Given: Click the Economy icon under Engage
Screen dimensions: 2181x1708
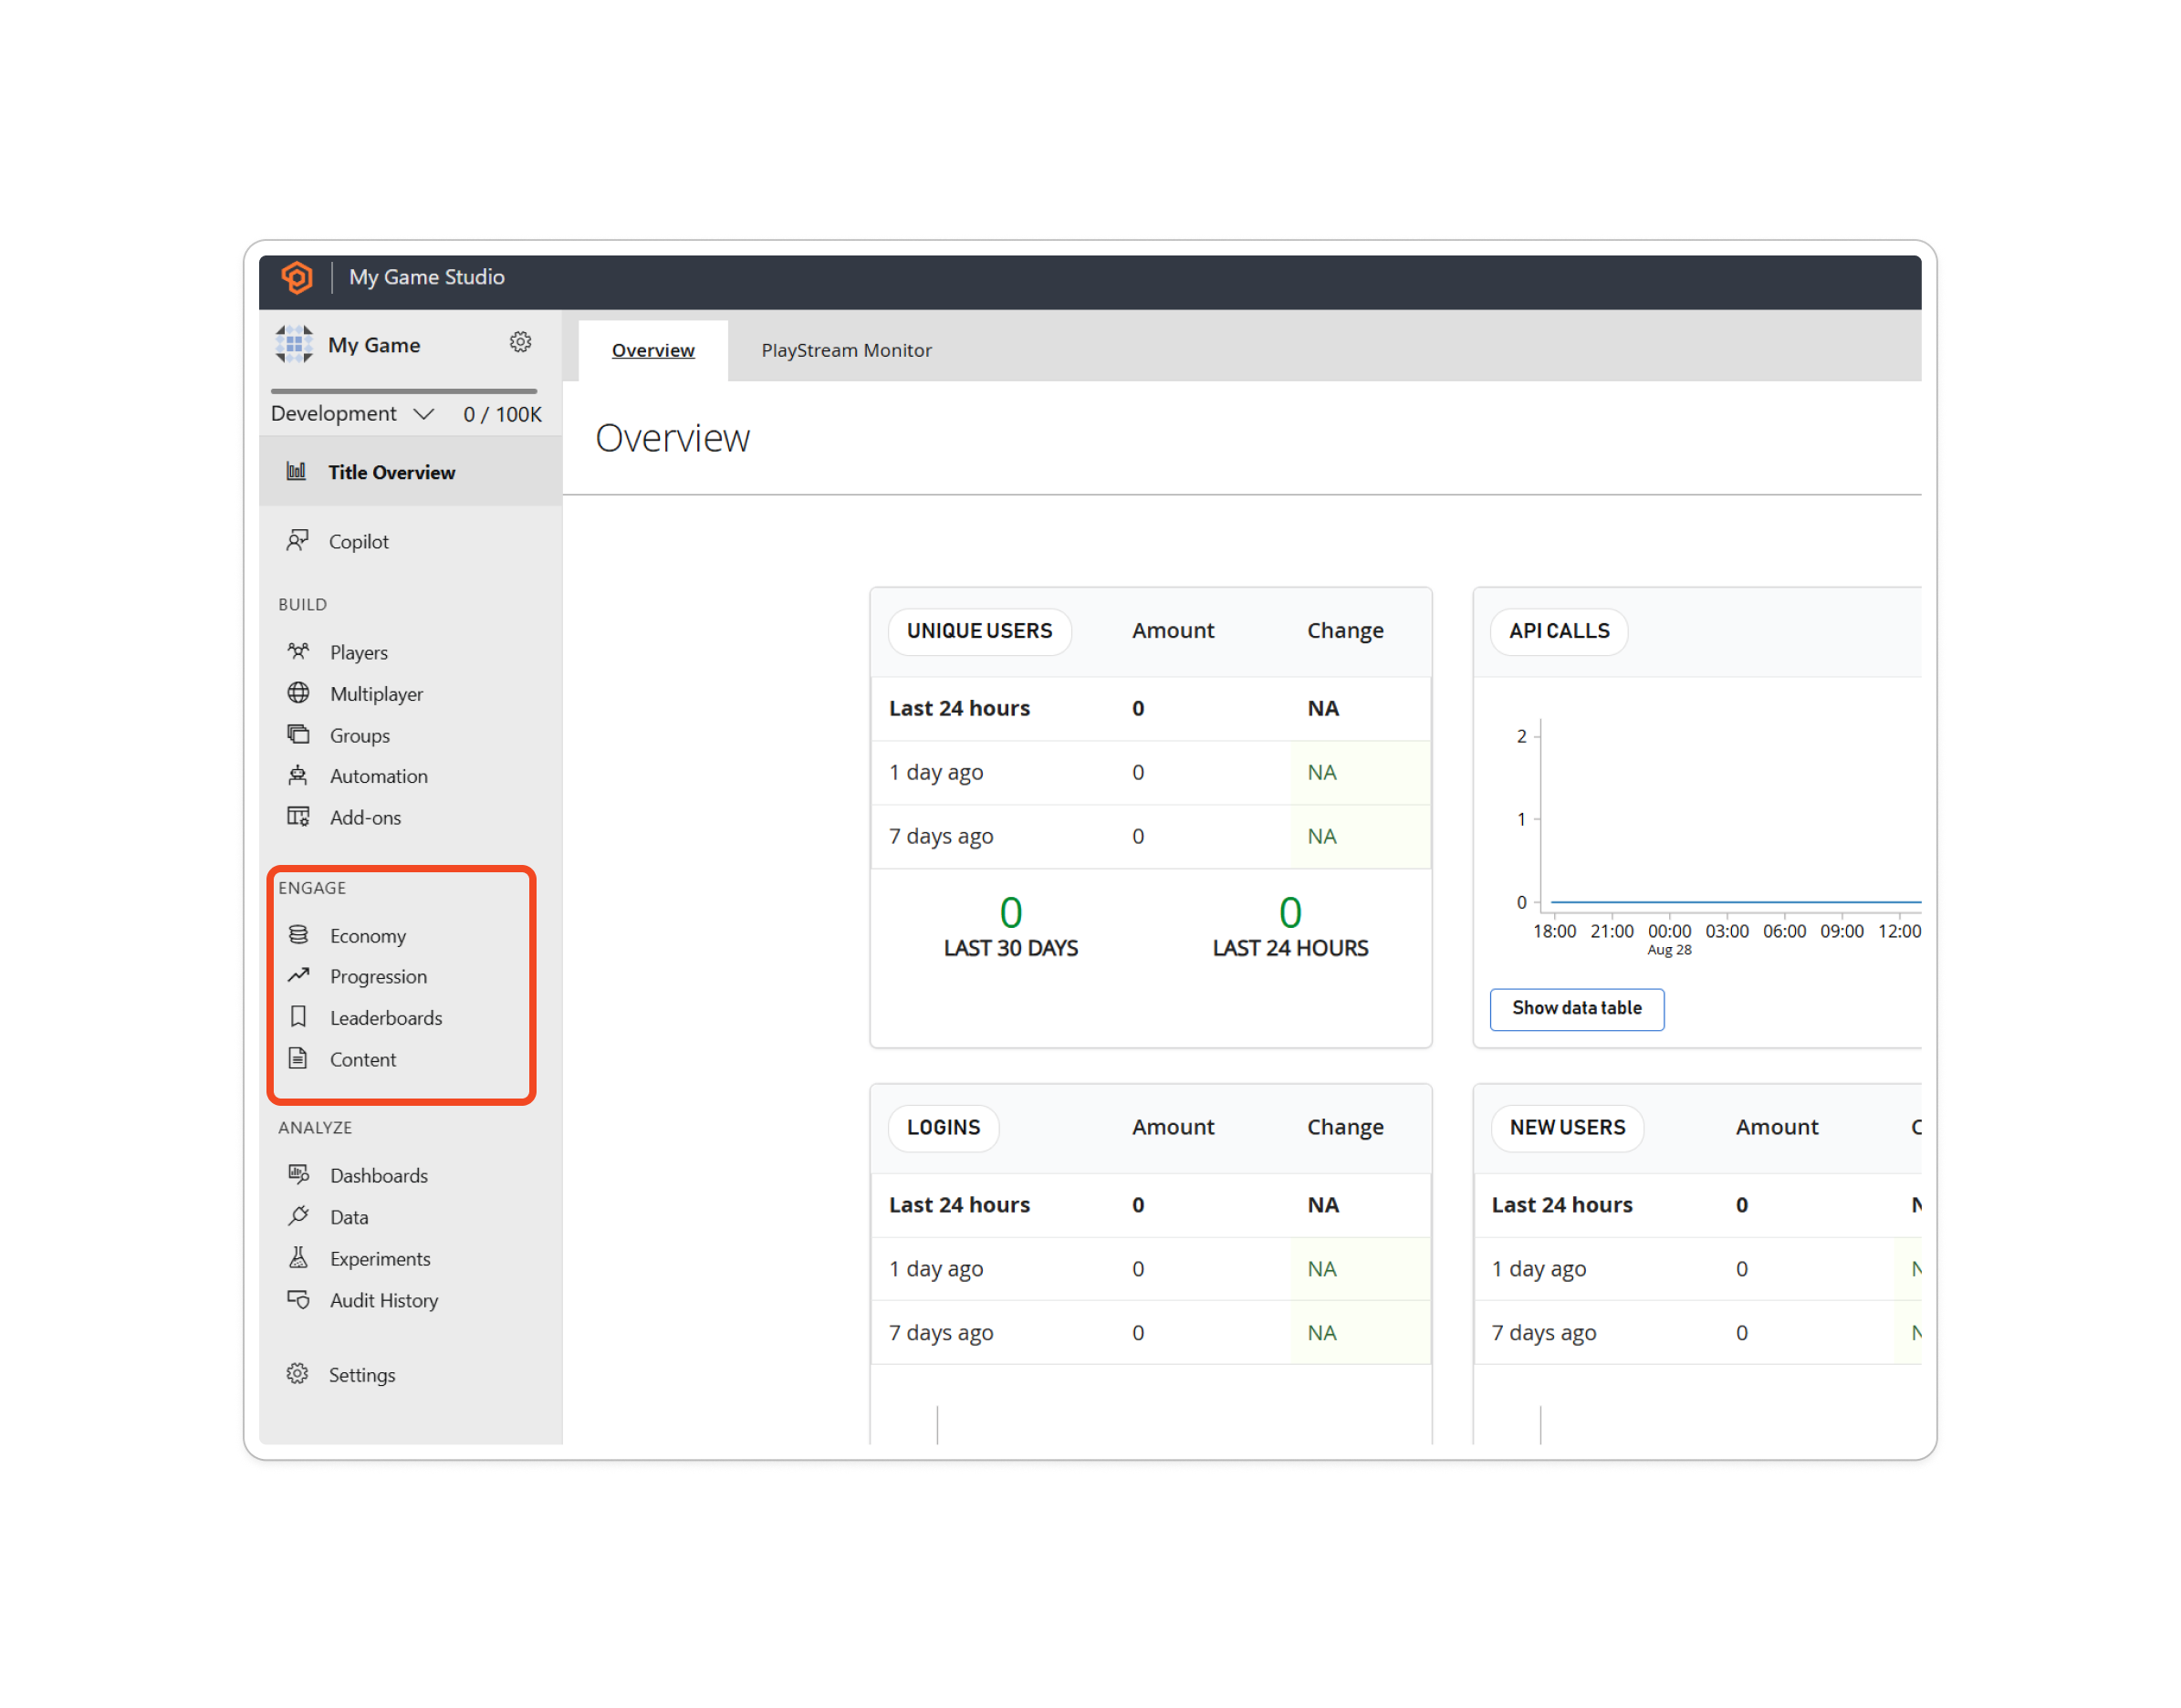Looking at the screenshot, I should [x=297, y=932].
